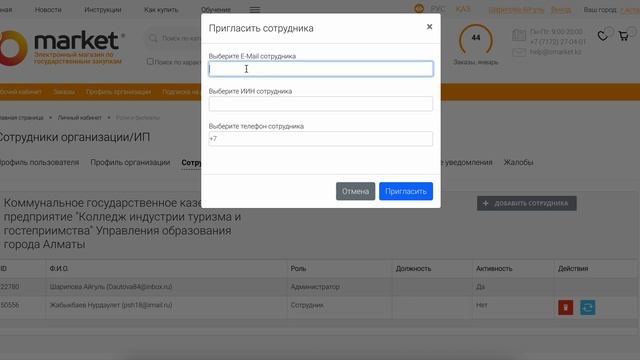This screenshot has width=640, height=360.
Task: Switch to Профиль пользователя tab
Action: click(x=39, y=162)
